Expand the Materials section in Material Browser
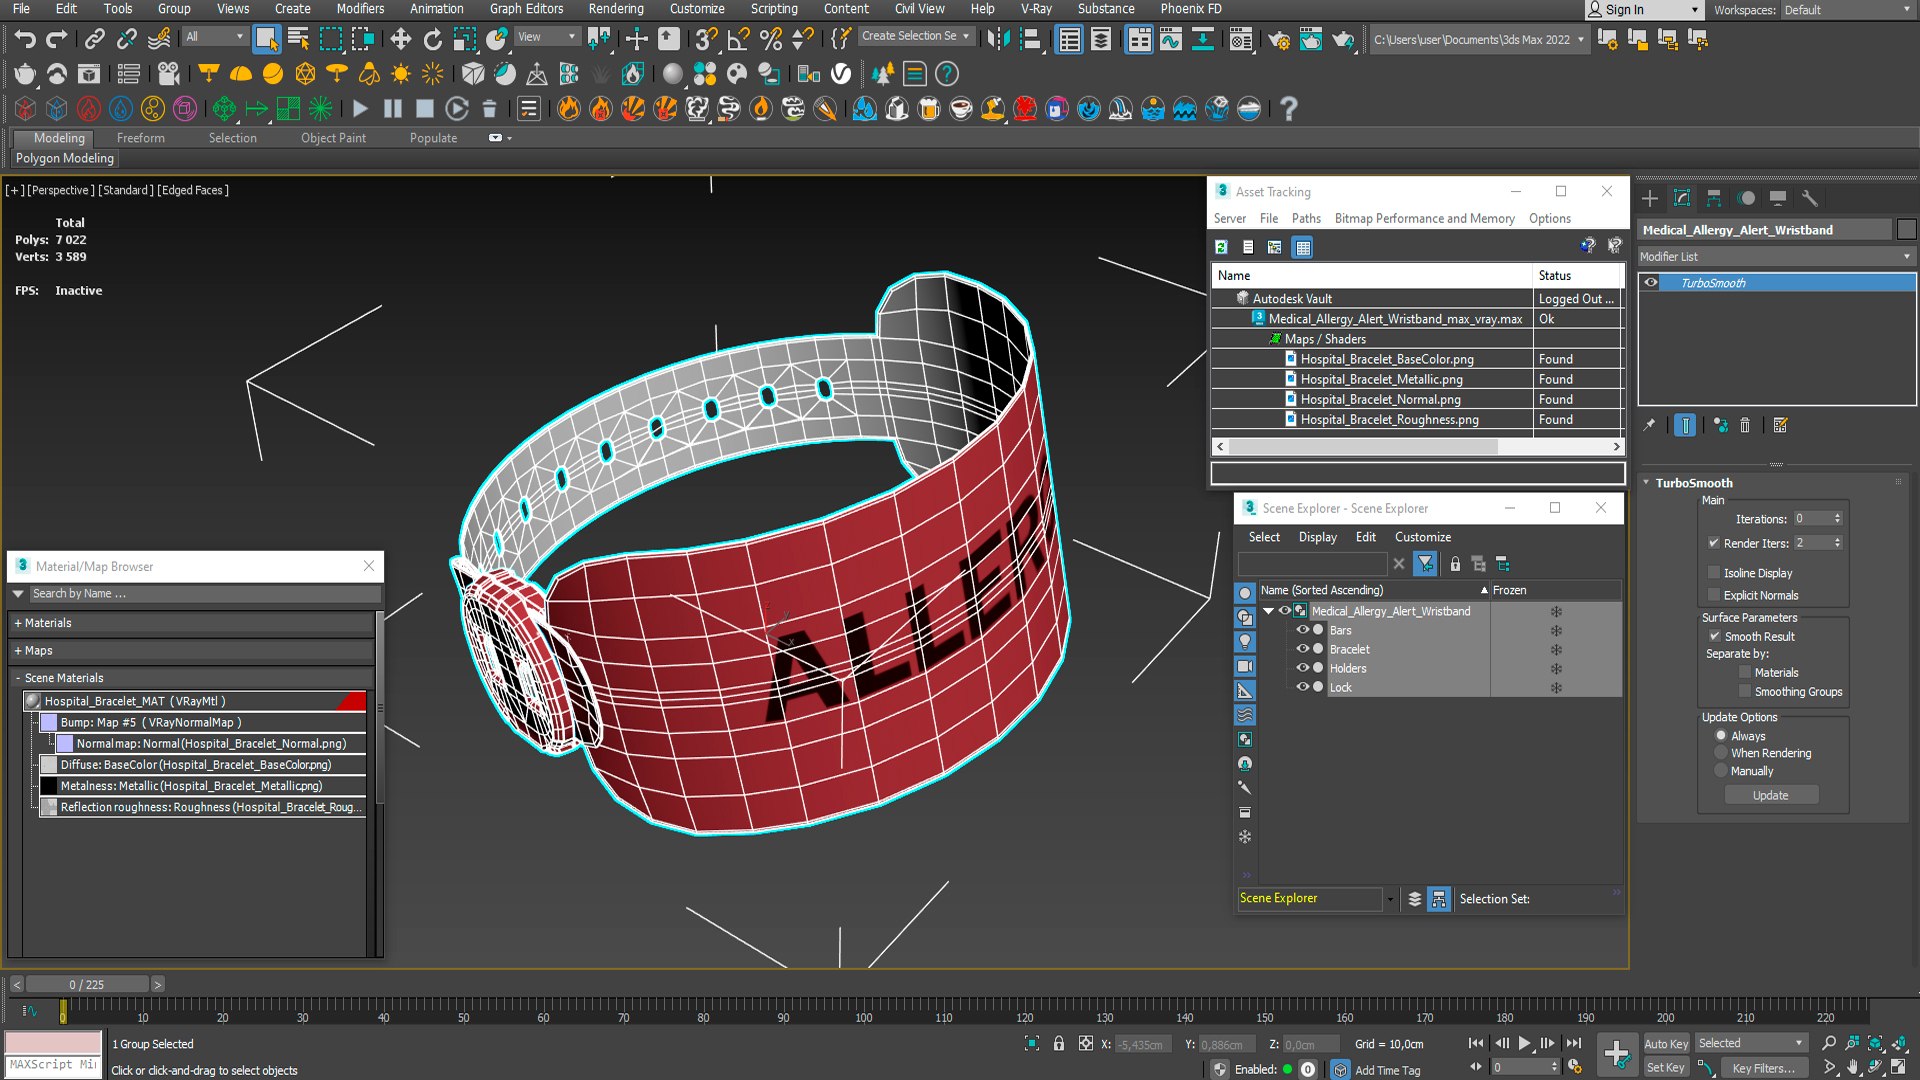This screenshot has width=1920, height=1080. click(18, 623)
